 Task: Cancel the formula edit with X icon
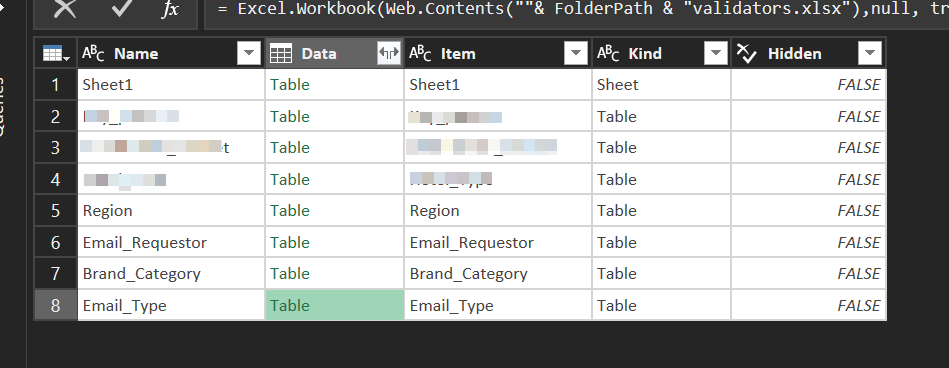(x=65, y=8)
